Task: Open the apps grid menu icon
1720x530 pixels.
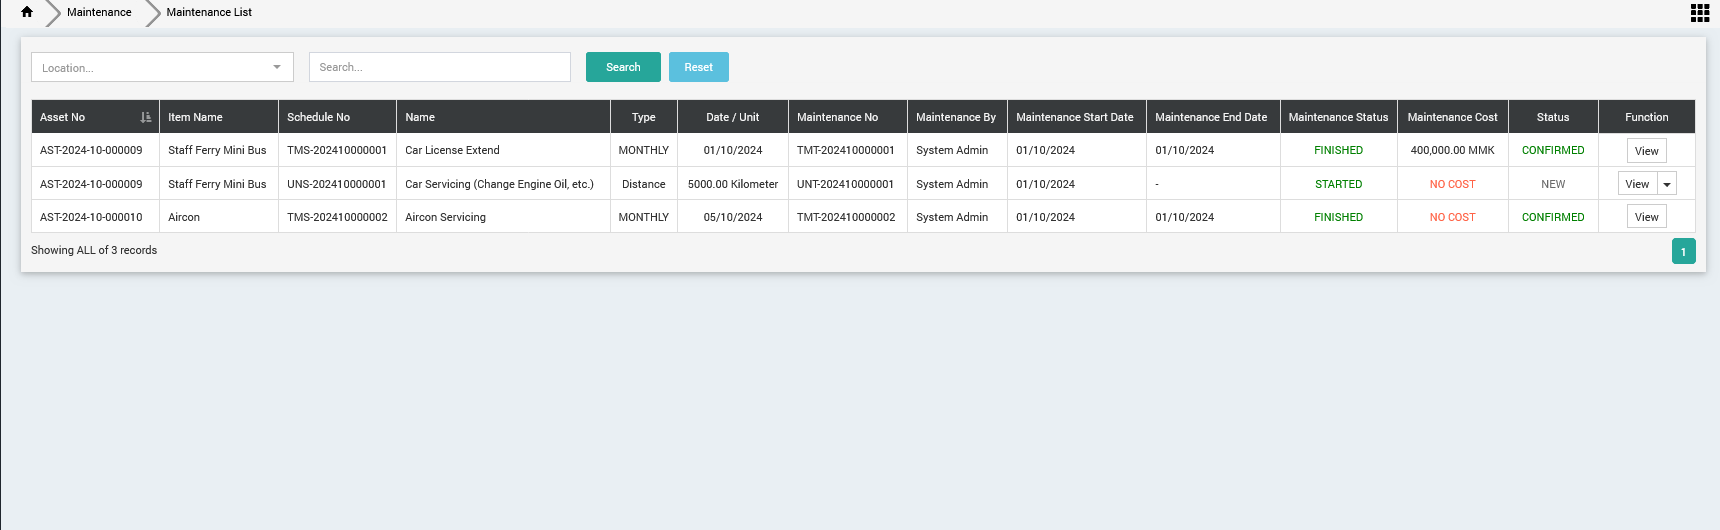Action: coord(1699,13)
